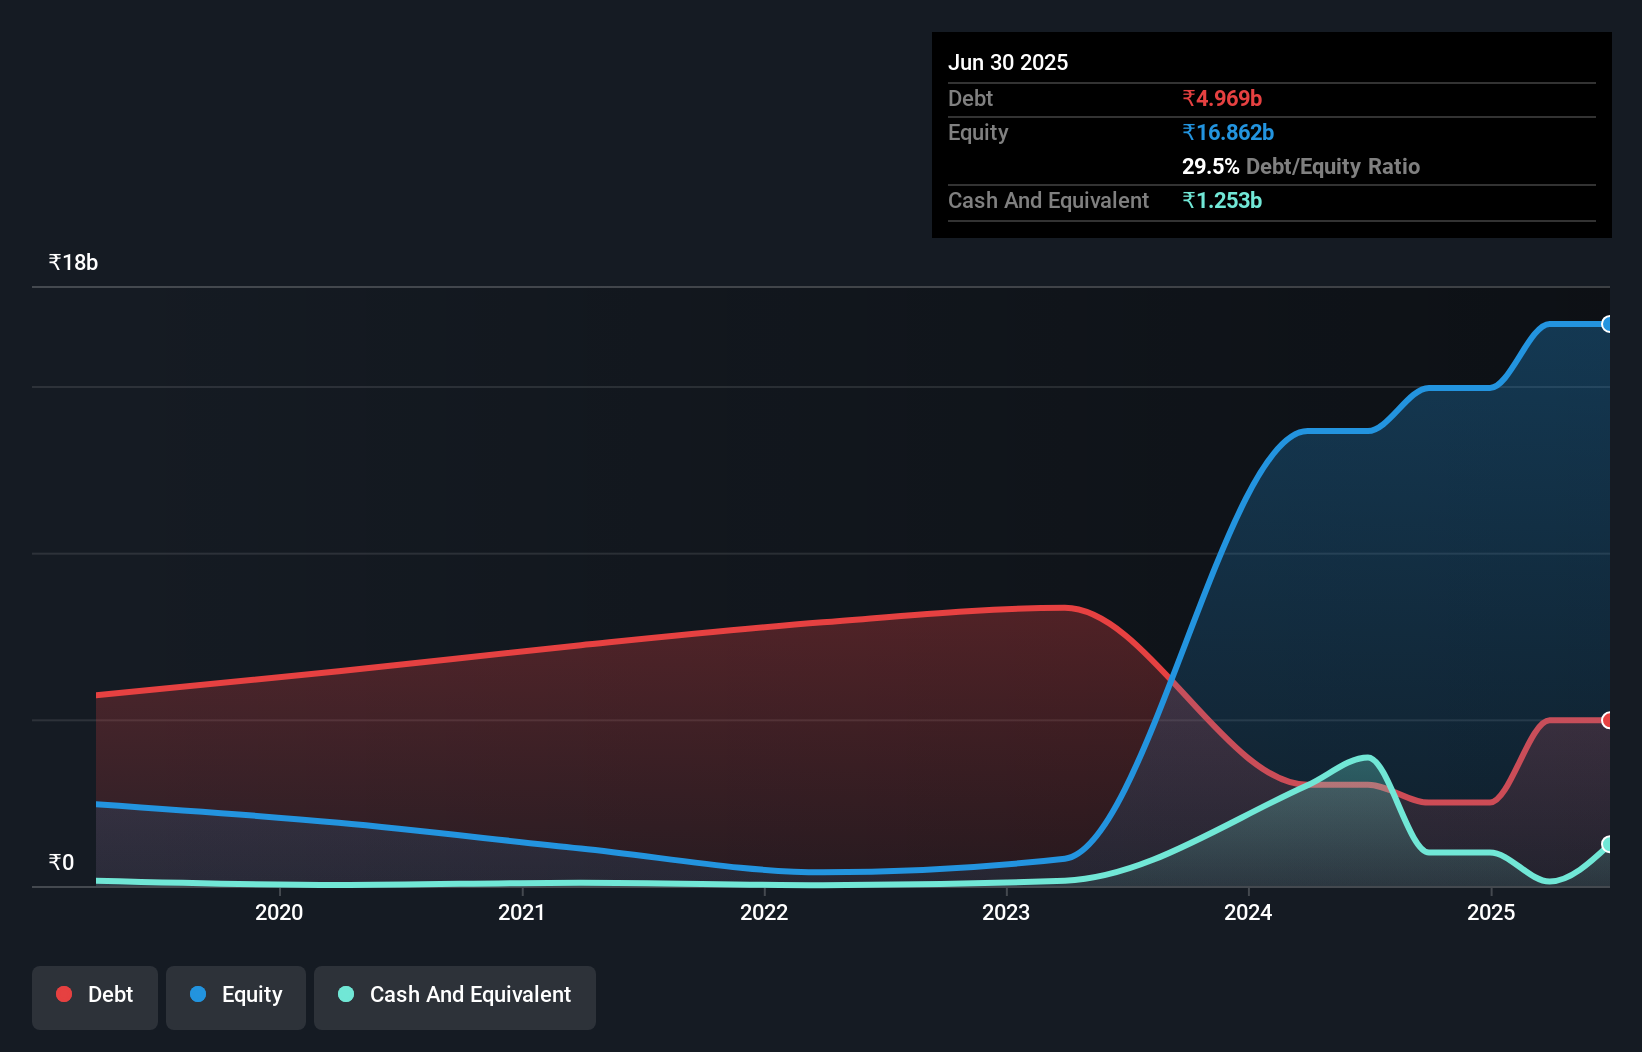
Task: Click the Debt endpoint marker on the chart
Action: pos(1607,720)
